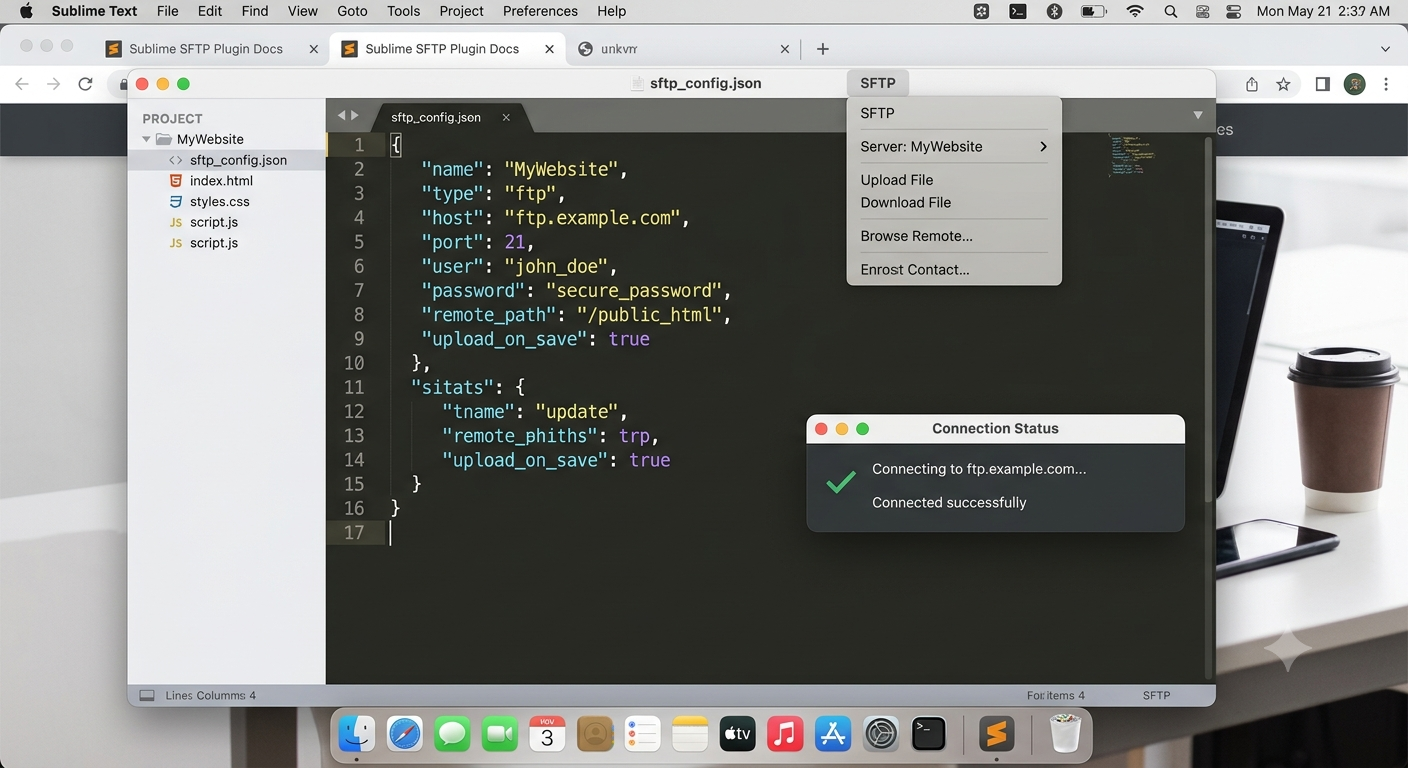The image size is (1408, 768).
Task: Open the browser tab search chevron
Action: coord(1385,49)
